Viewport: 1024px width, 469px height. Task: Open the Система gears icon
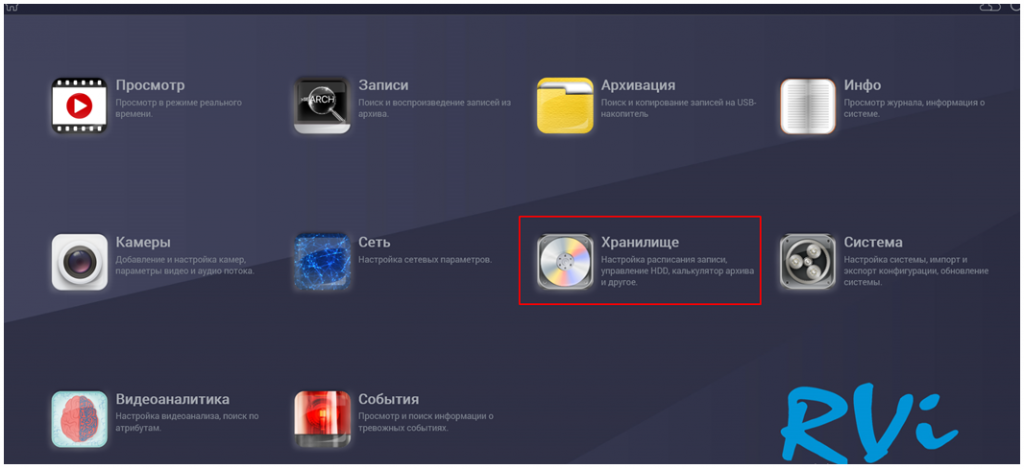click(x=808, y=262)
